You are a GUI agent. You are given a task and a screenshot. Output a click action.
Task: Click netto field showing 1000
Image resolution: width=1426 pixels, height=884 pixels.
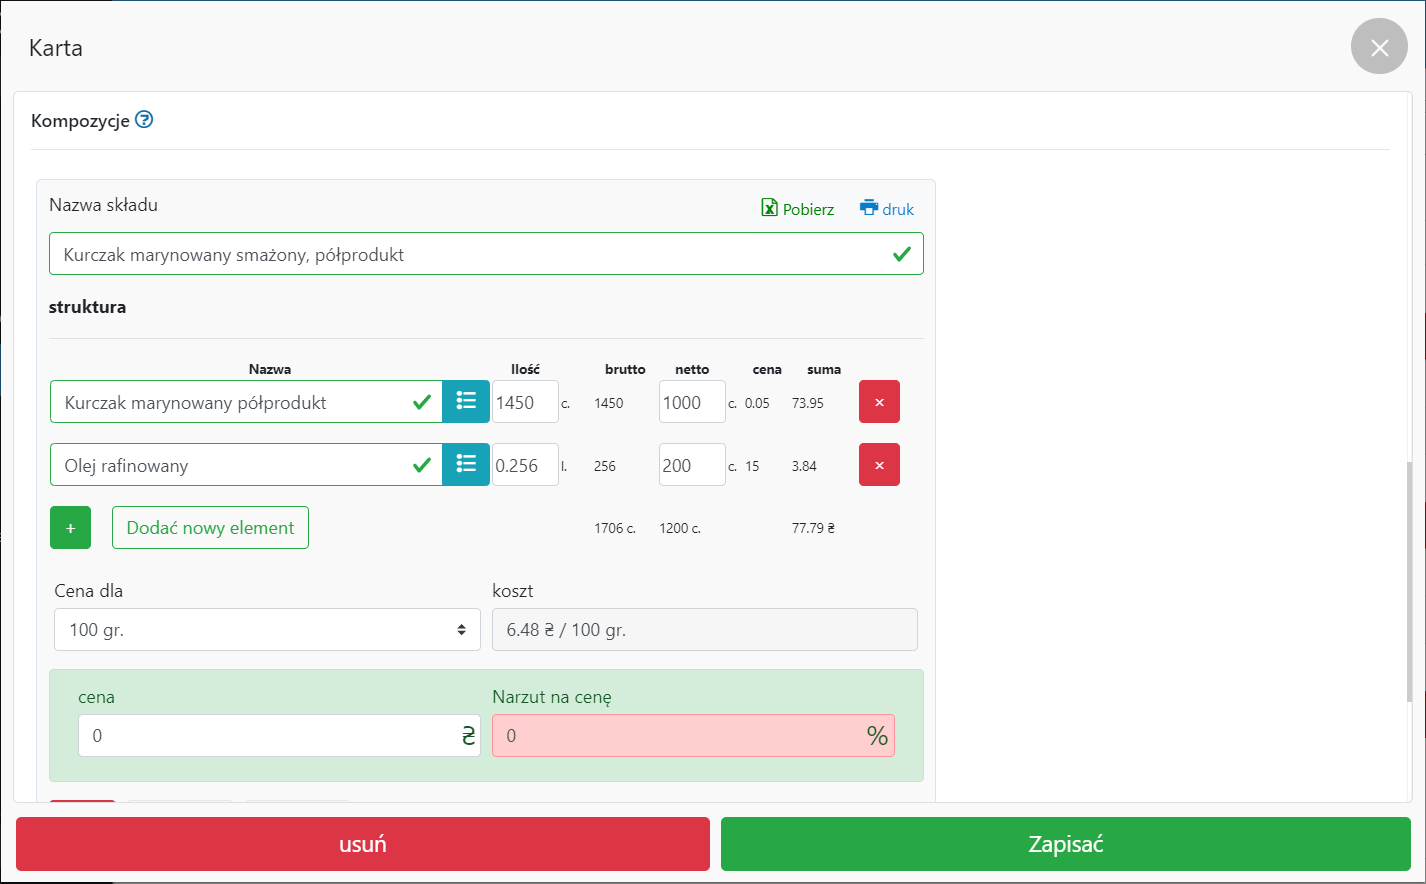[691, 402]
